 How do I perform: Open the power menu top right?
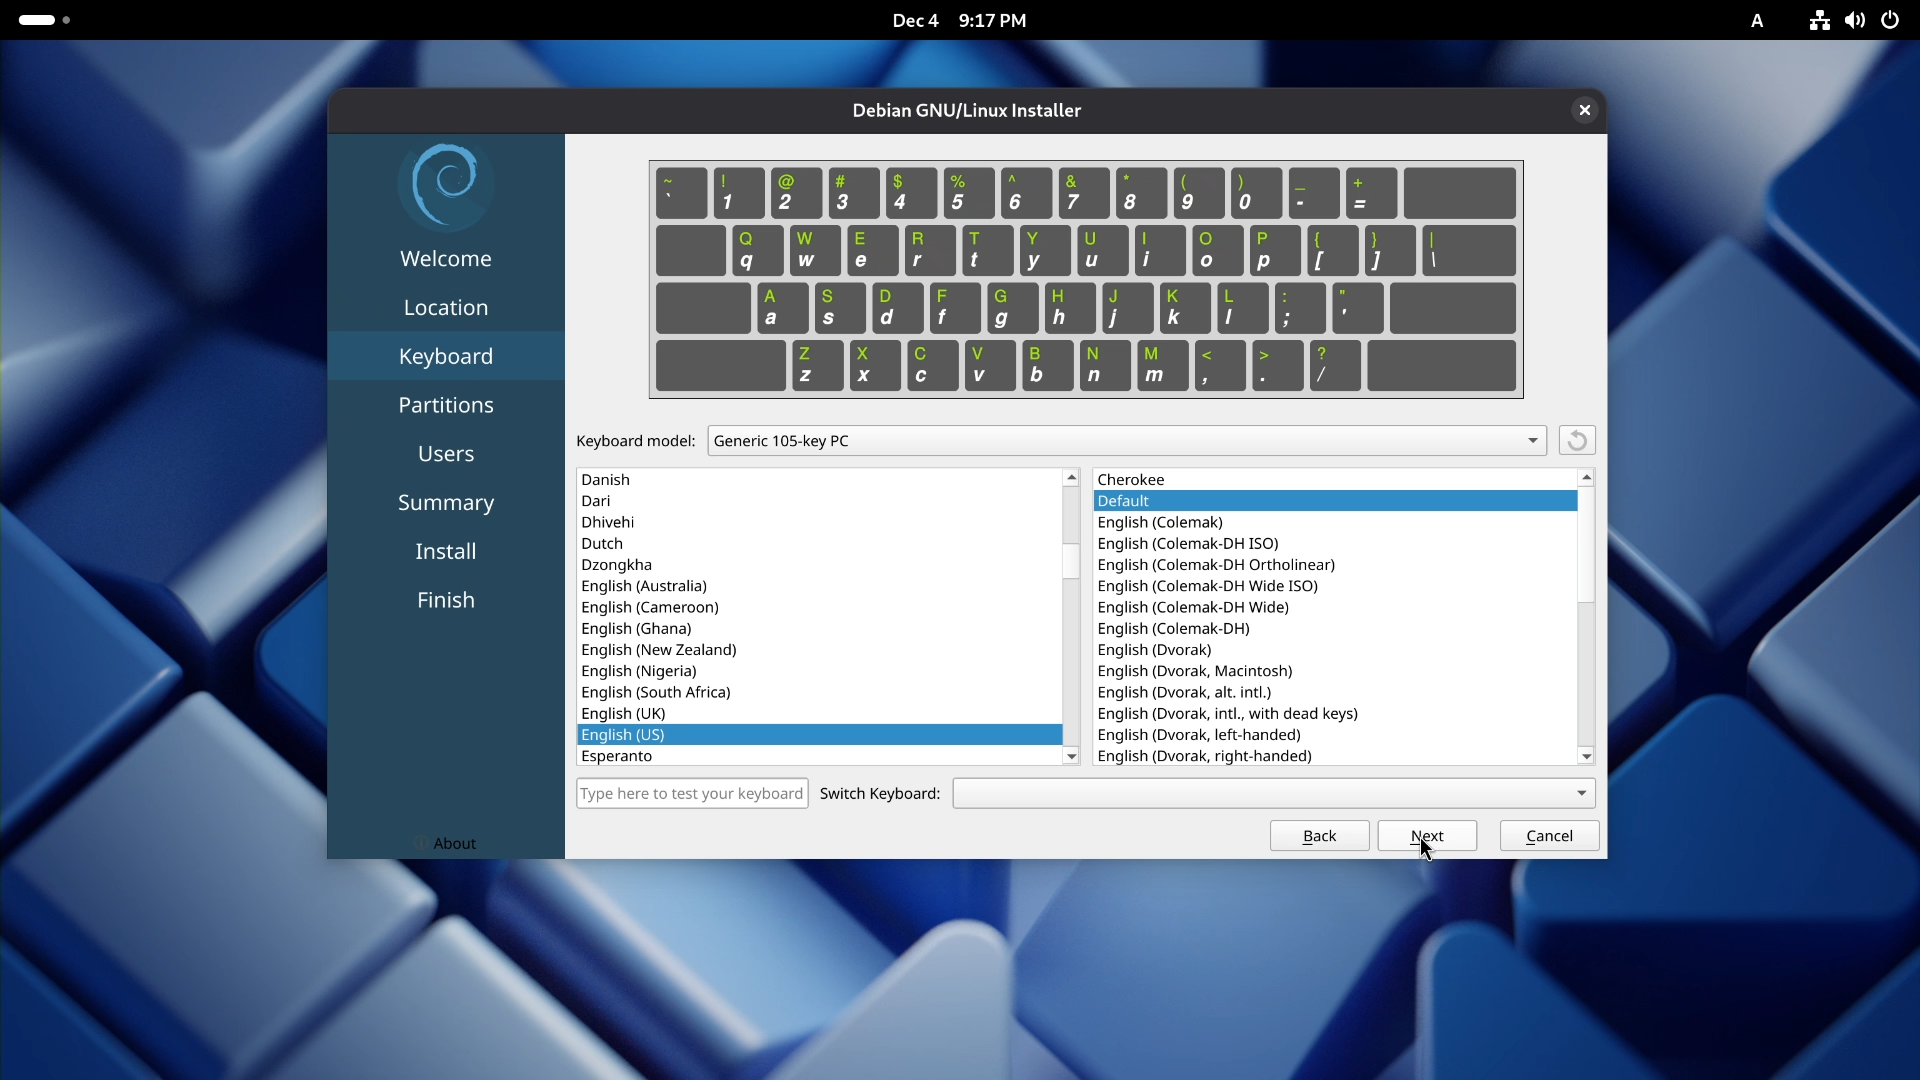coord(1890,20)
